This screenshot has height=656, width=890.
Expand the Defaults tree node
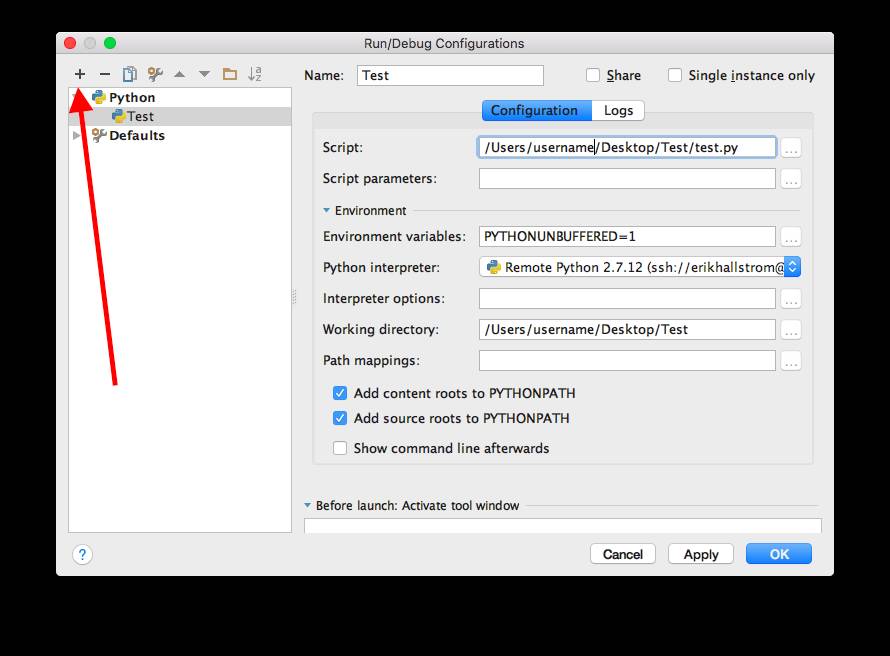(77, 136)
